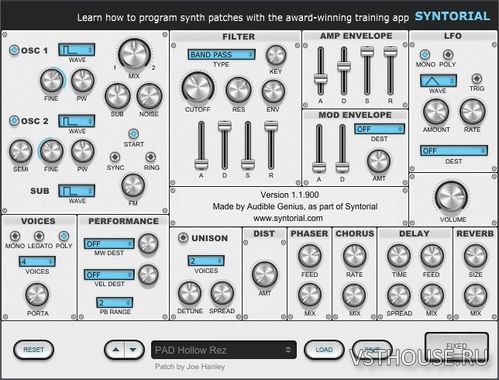This screenshot has height=380, width=499.
Task: Open the BAND PASS filter type dropdown
Action: 221,54
